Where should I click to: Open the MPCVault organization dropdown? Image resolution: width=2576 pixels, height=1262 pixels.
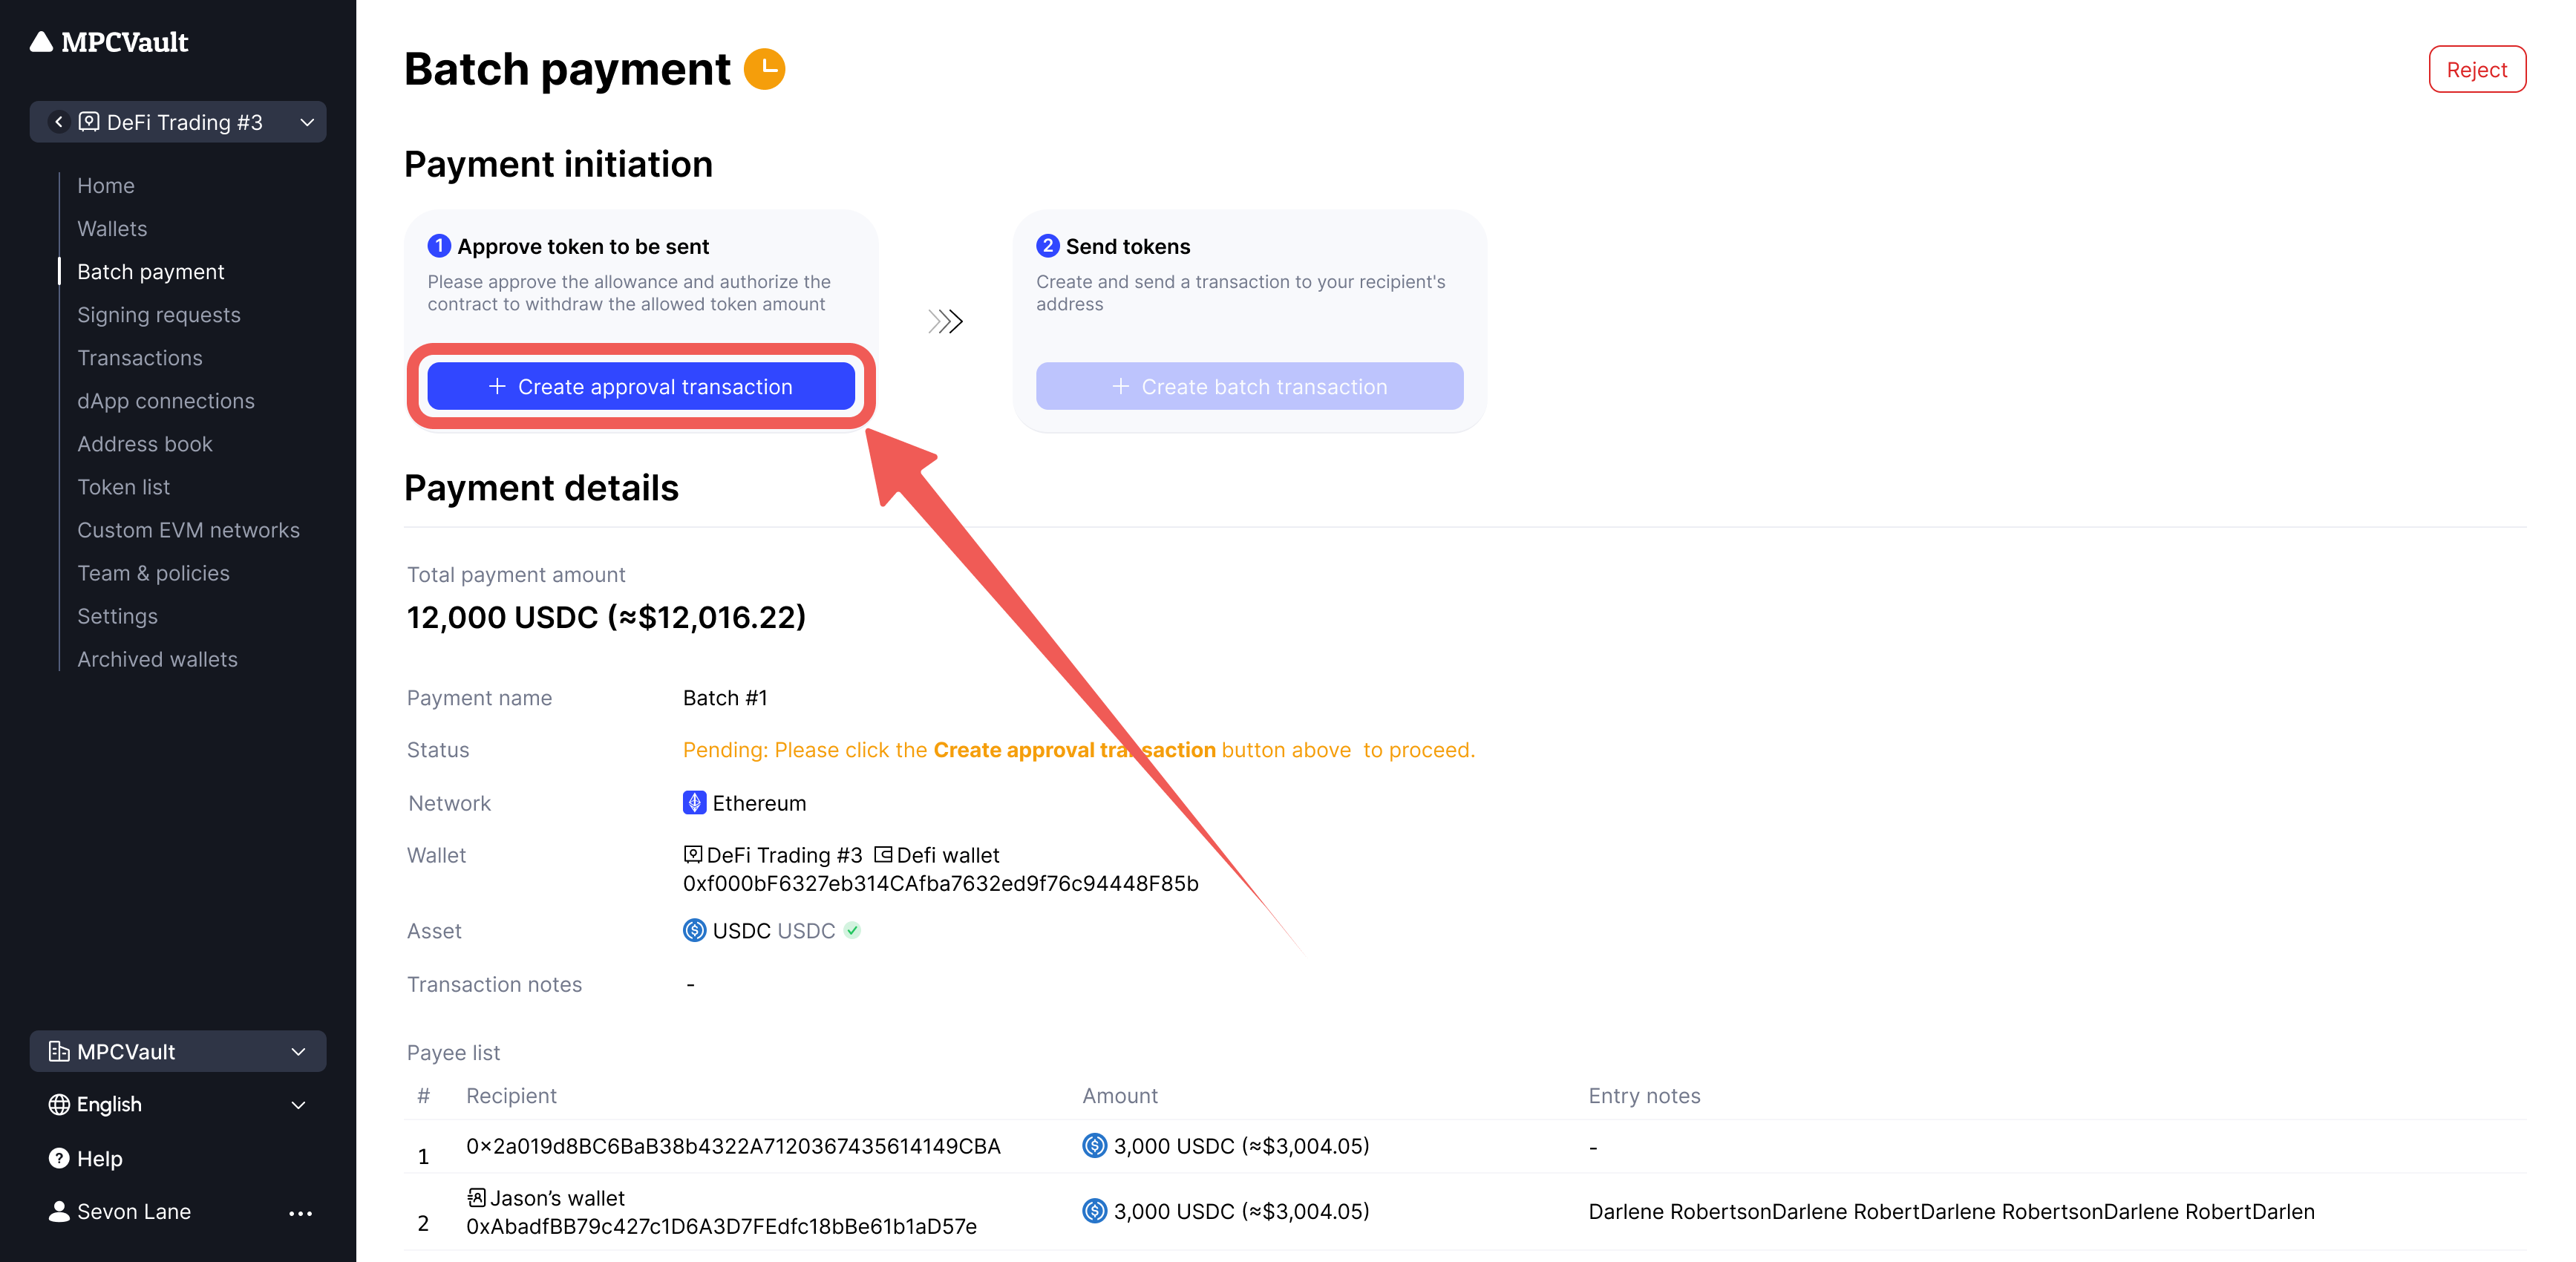tap(298, 1052)
